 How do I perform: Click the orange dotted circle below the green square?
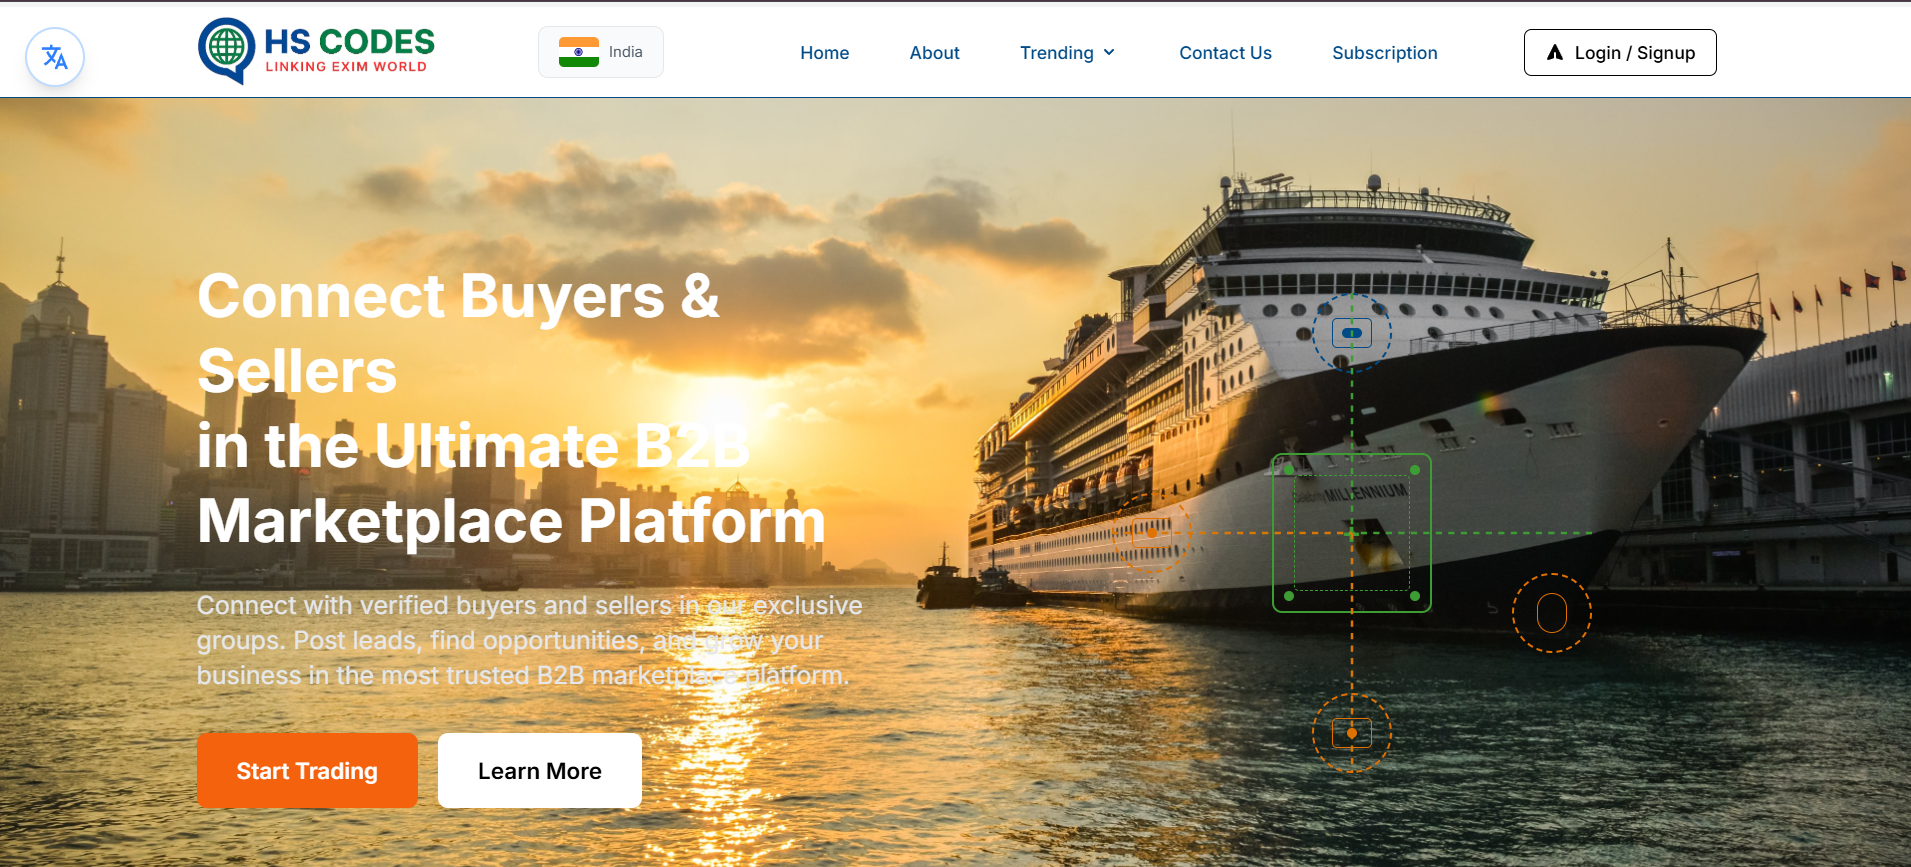click(1352, 733)
